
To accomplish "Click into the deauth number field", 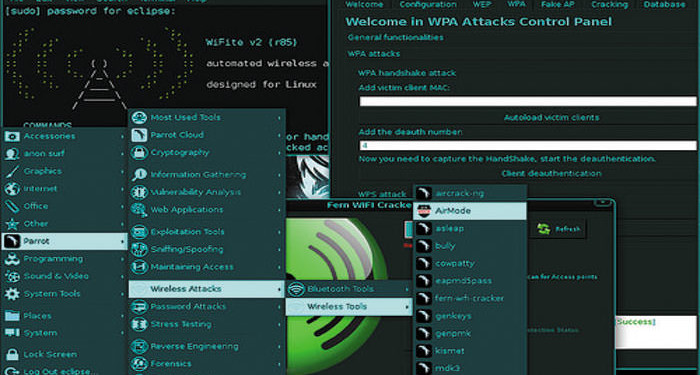I will coord(528,146).
